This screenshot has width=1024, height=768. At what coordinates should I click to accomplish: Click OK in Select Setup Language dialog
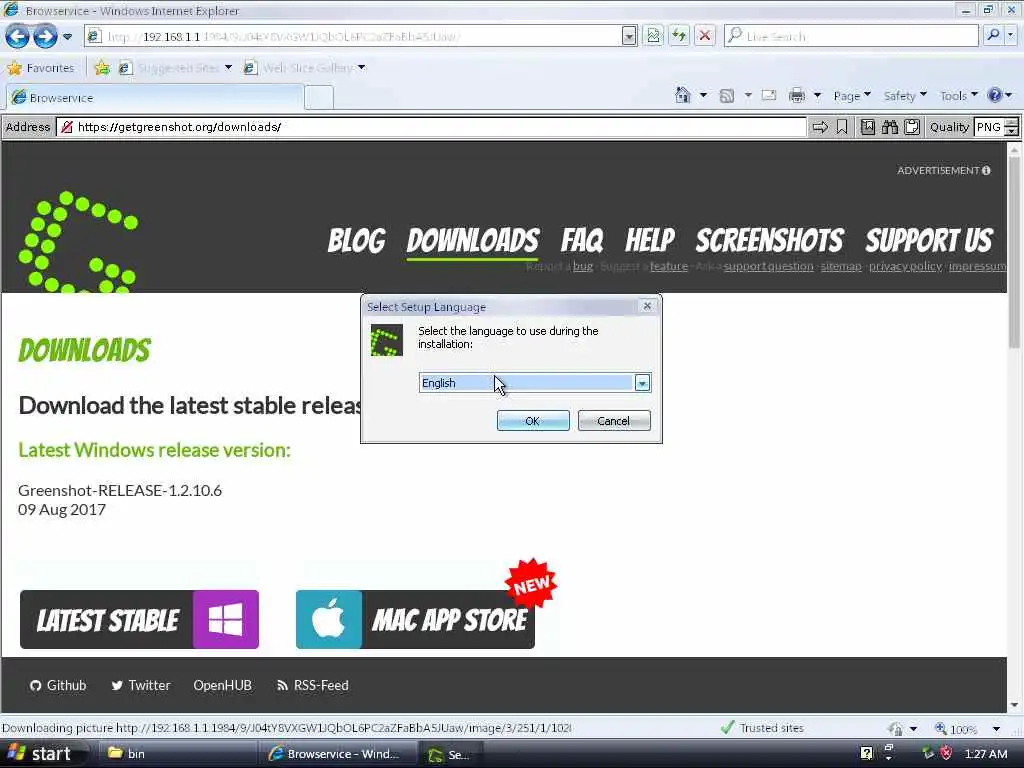(x=533, y=421)
